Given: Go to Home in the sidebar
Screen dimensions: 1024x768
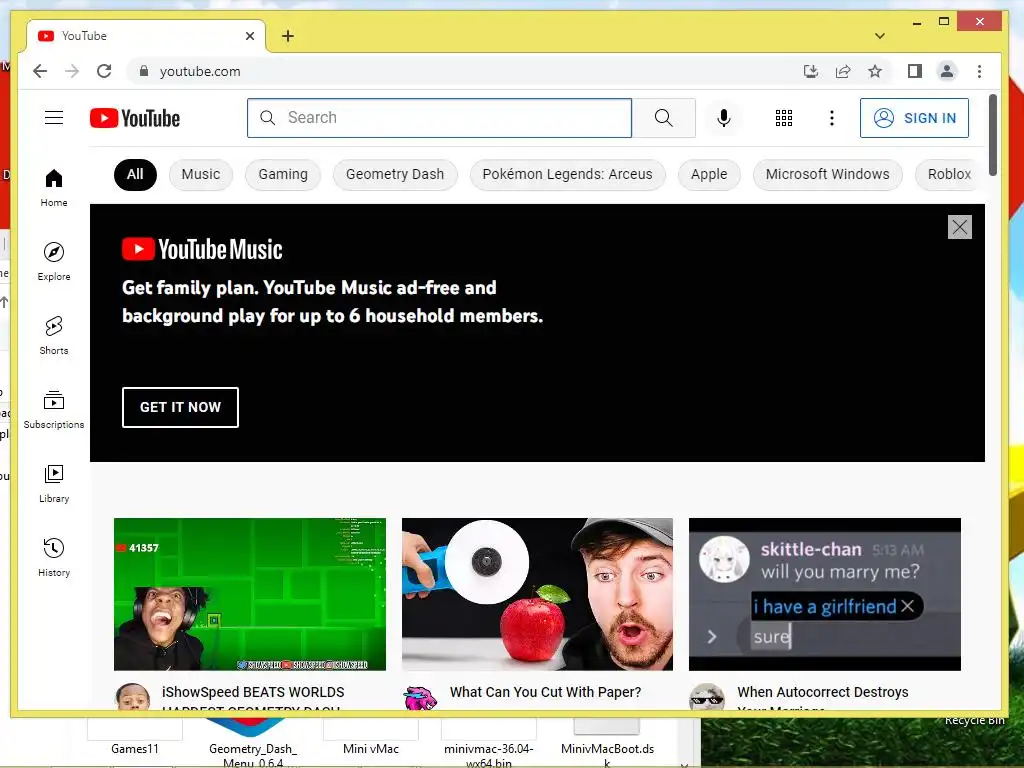Looking at the screenshot, I should point(54,188).
